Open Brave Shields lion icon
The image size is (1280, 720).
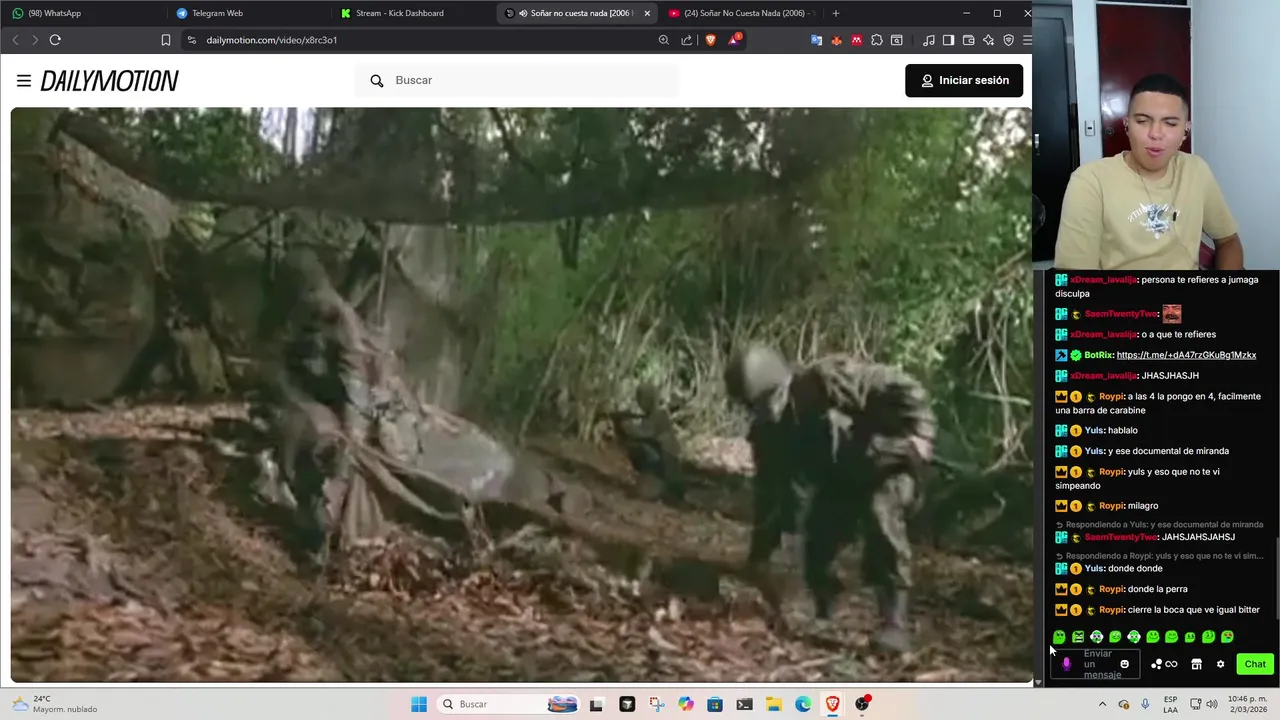tap(710, 40)
